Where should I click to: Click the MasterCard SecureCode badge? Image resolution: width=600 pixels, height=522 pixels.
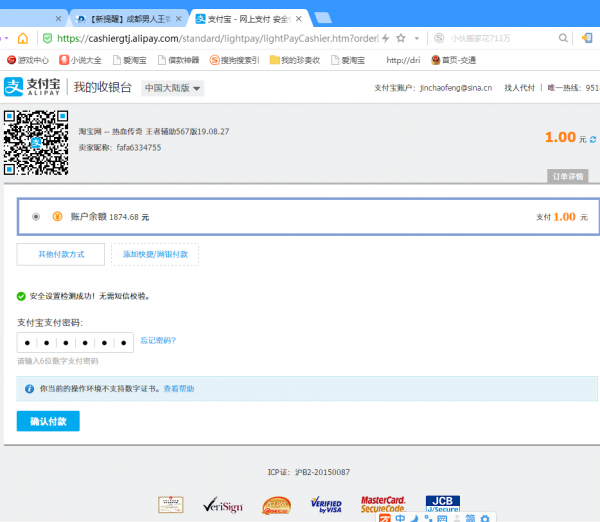(383, 504)
